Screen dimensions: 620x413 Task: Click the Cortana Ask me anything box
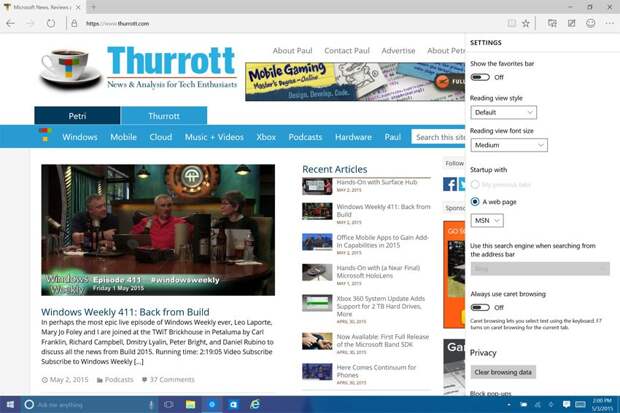pos(87,404)
